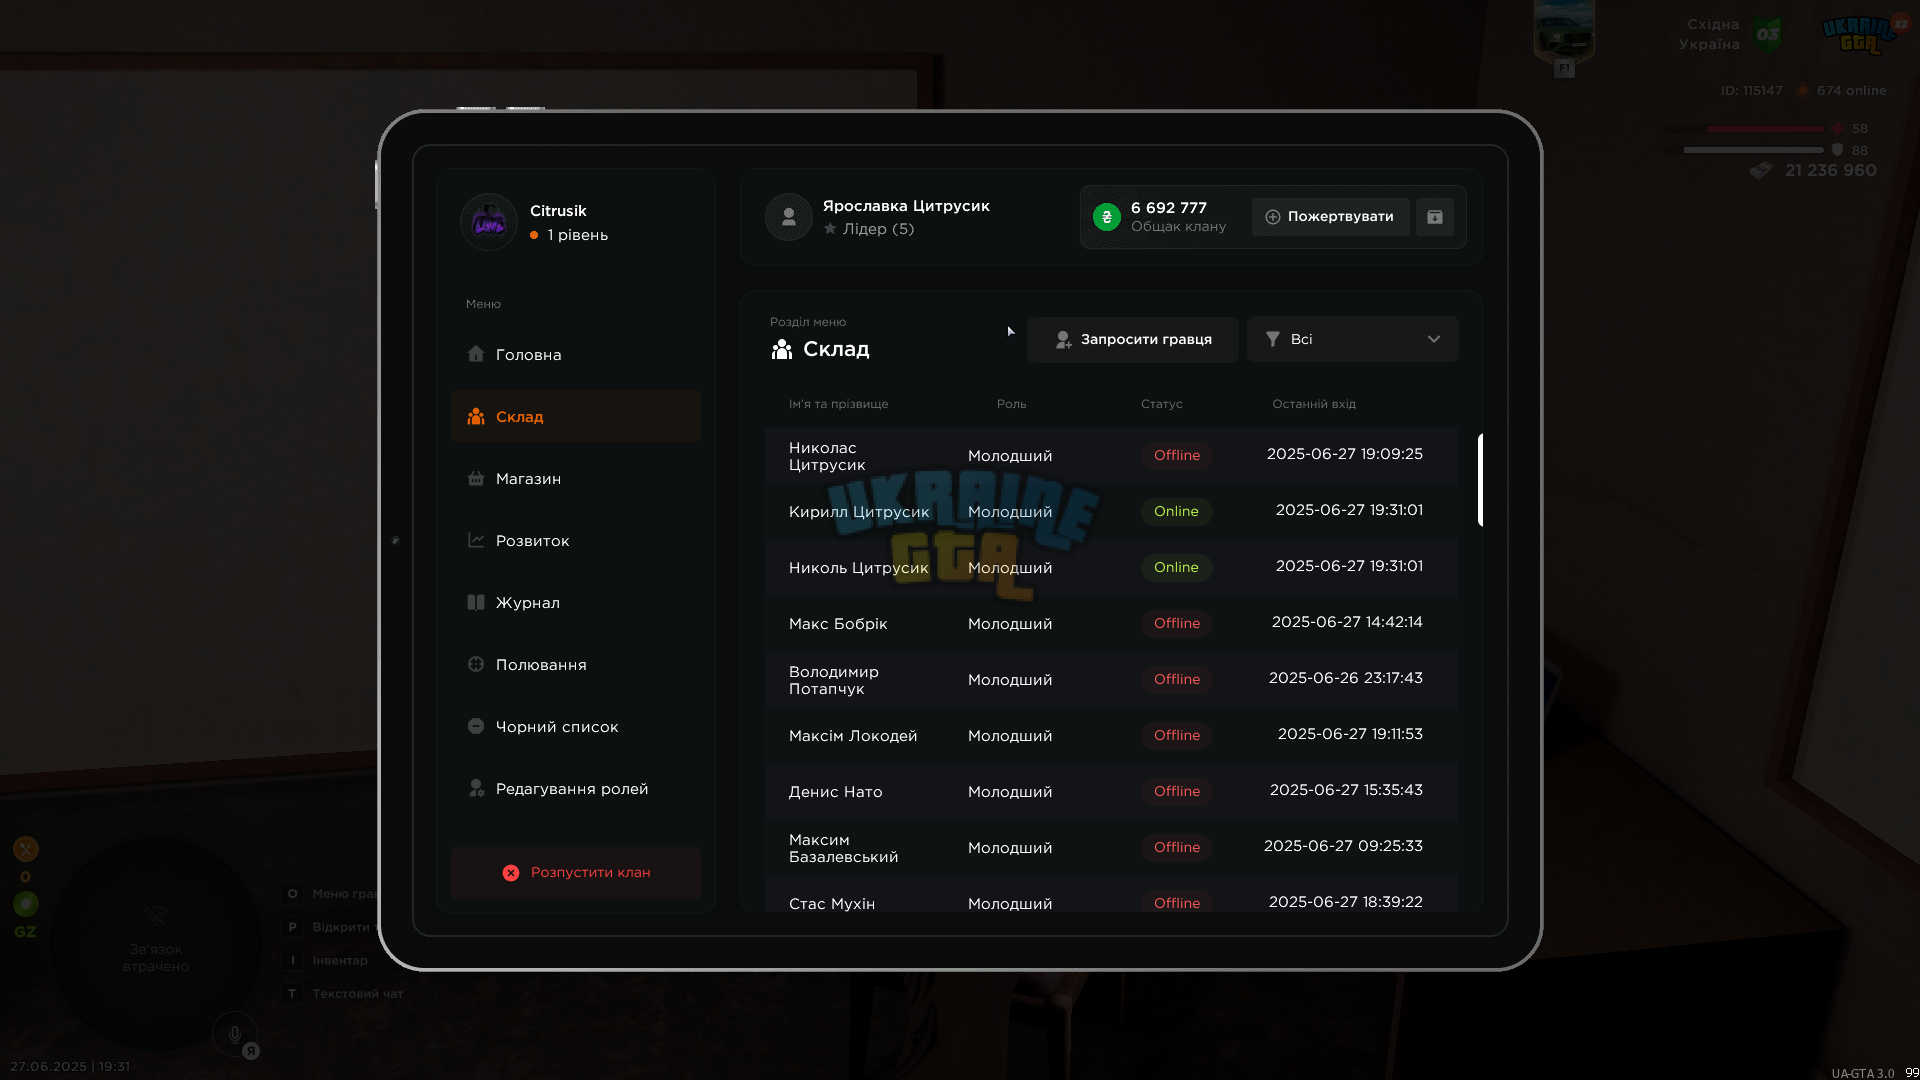Click the Online status badge for Кирилл Цитрусик
This screenshot has height=1080, width=1920.
pyautogui.click(x=1176, y=512)
